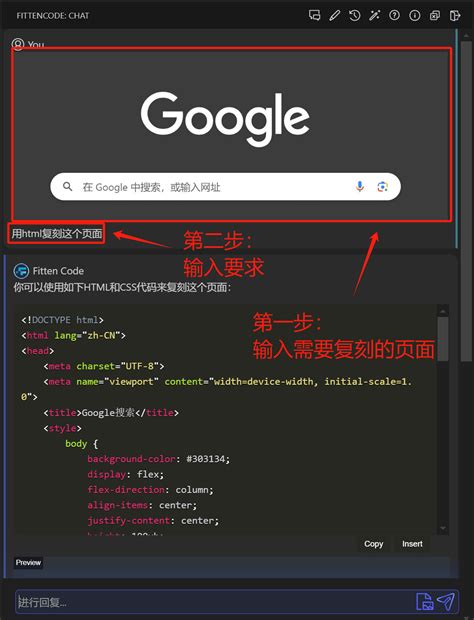Image resolution: width=474 pixels, height=620 pixels.
Task: Click the chat panel vertical scrollbar
Action: click(467, 202)
